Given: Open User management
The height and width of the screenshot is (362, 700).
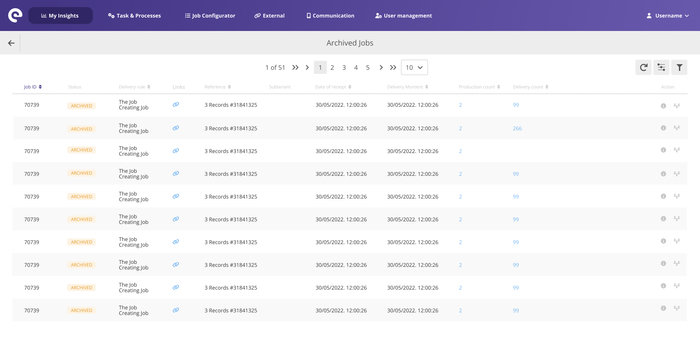Looking at the screenshot, I should pyautogui.click(x=404, y=16).
